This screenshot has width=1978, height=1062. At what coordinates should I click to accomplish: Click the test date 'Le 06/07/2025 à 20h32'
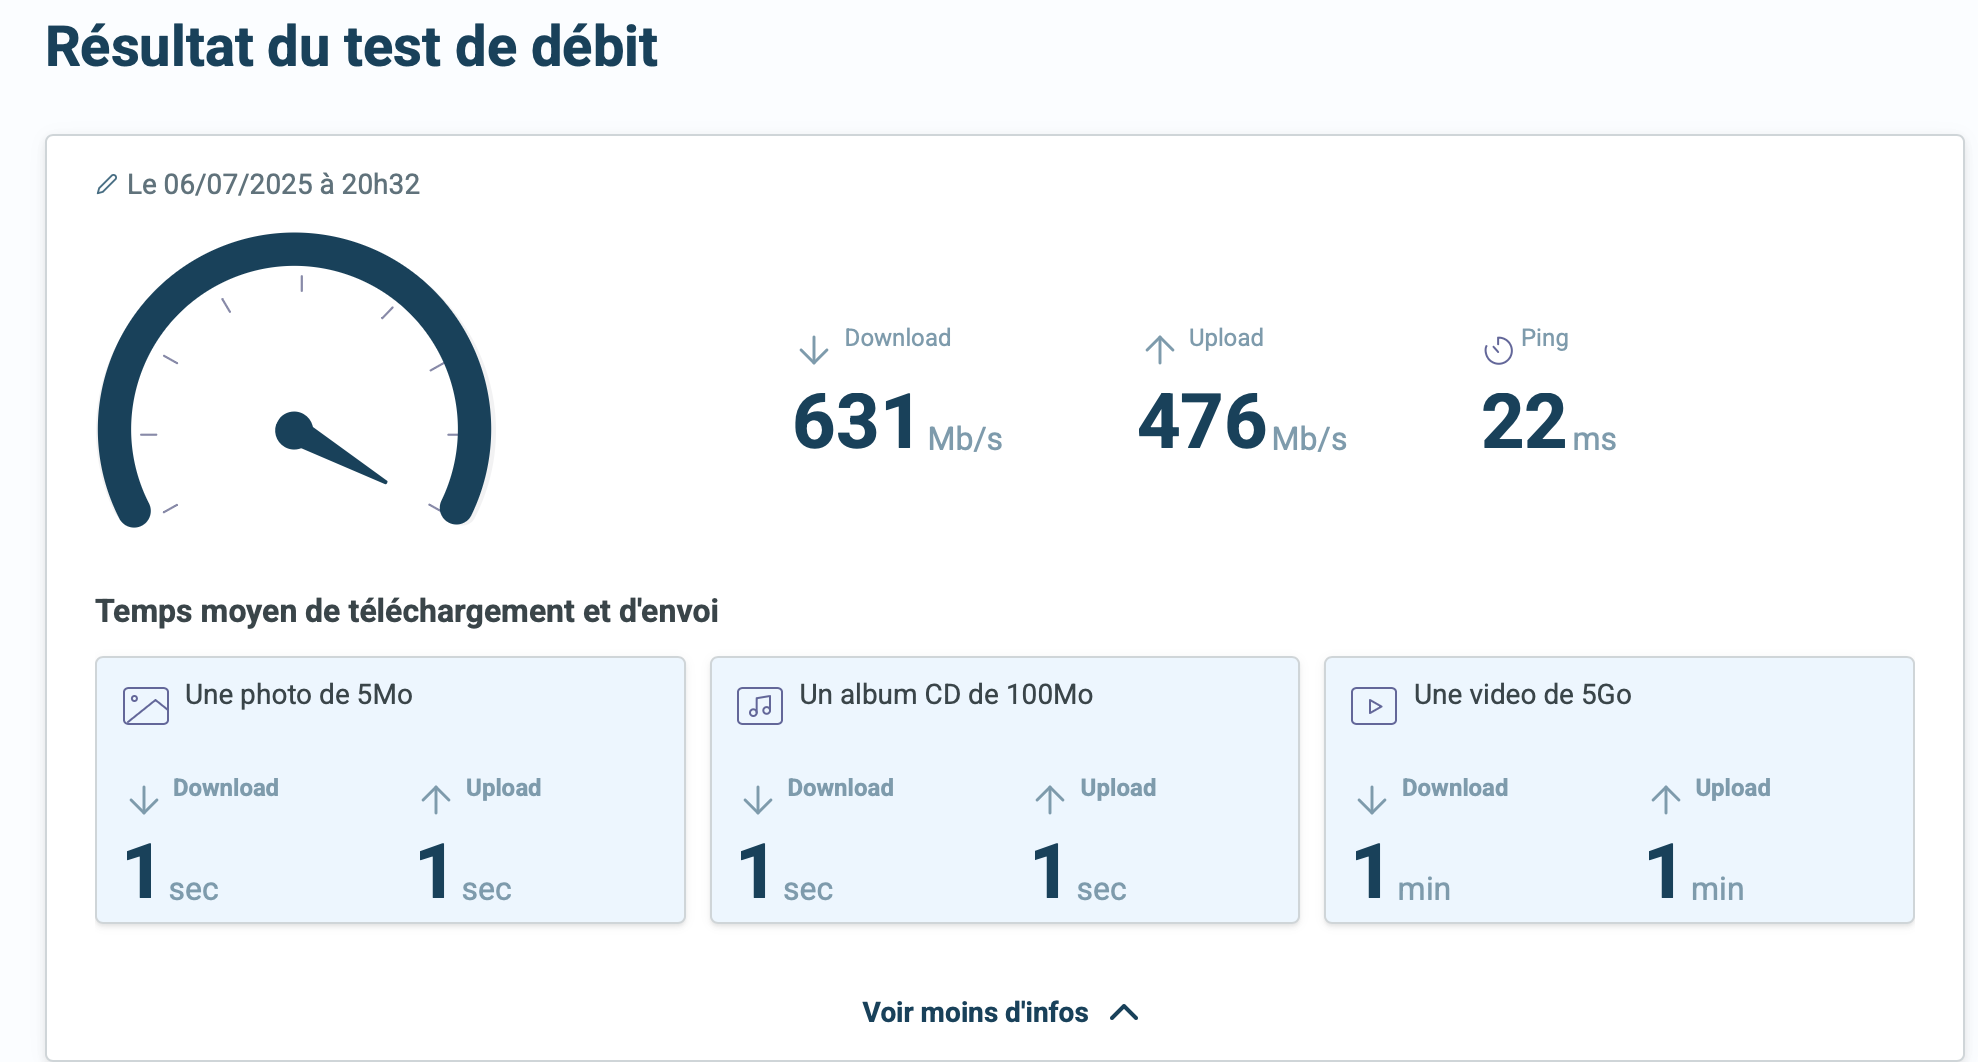click(x=273, y=185)
